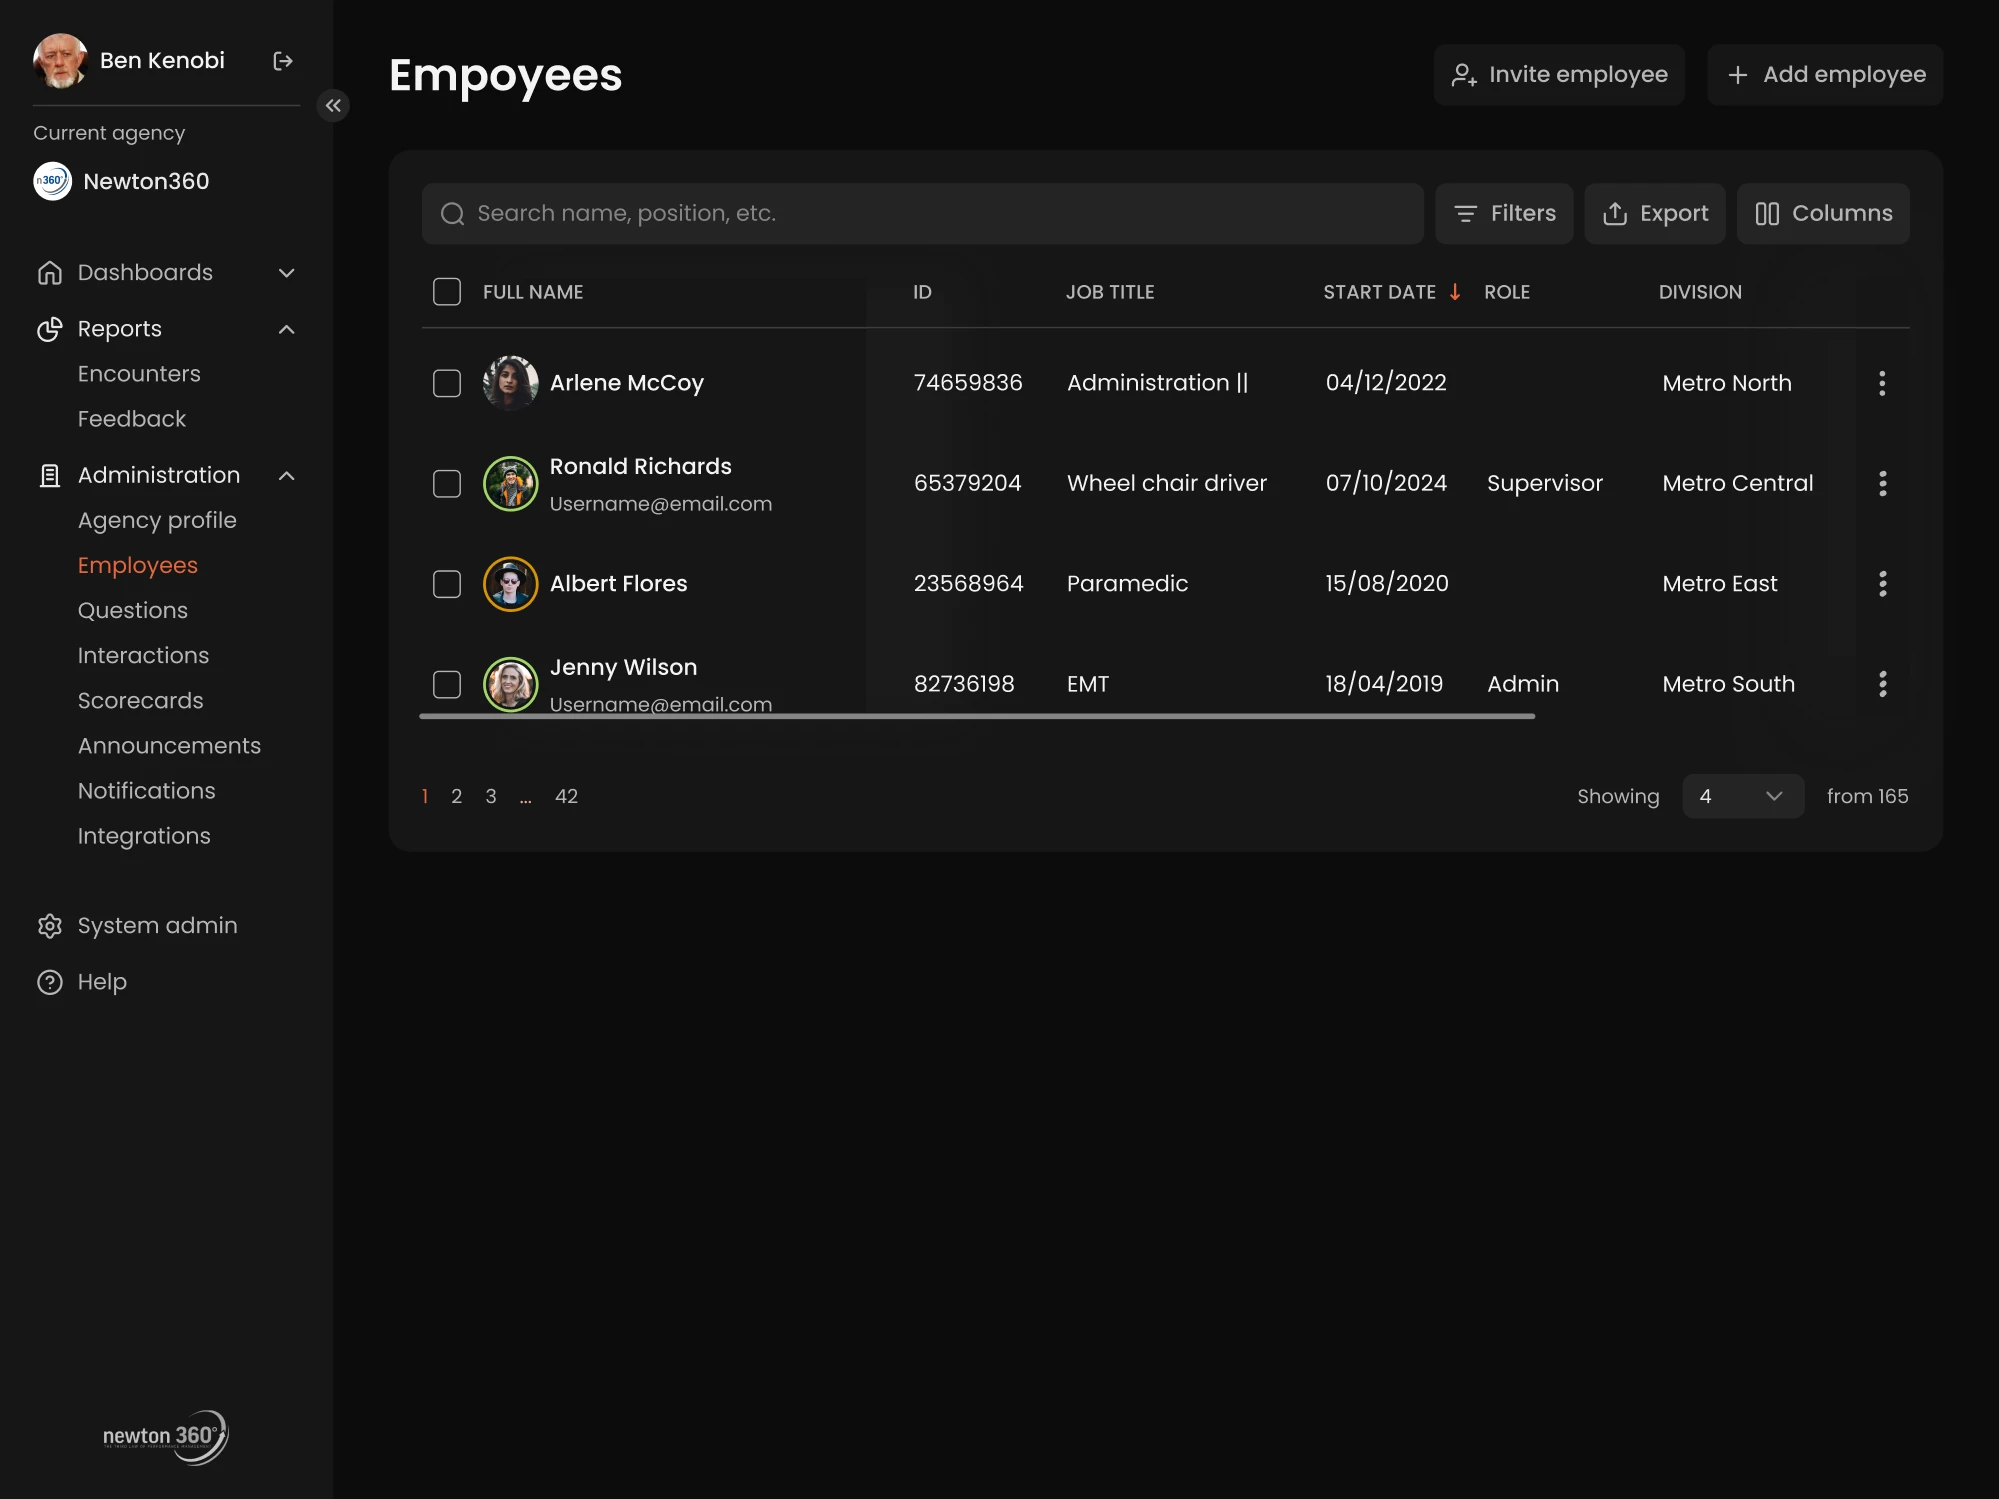The width and height of the screenshot is (1999, 1499).
Task: Check the select-all checkbox in table header
Action: [x=447, y=291]
